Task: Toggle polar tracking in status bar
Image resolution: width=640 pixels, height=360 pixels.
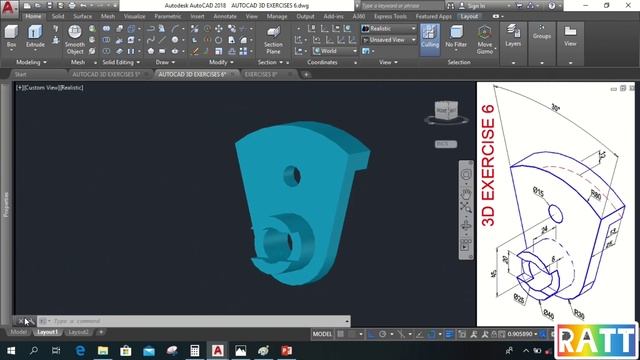Action: tap(382, 334)
